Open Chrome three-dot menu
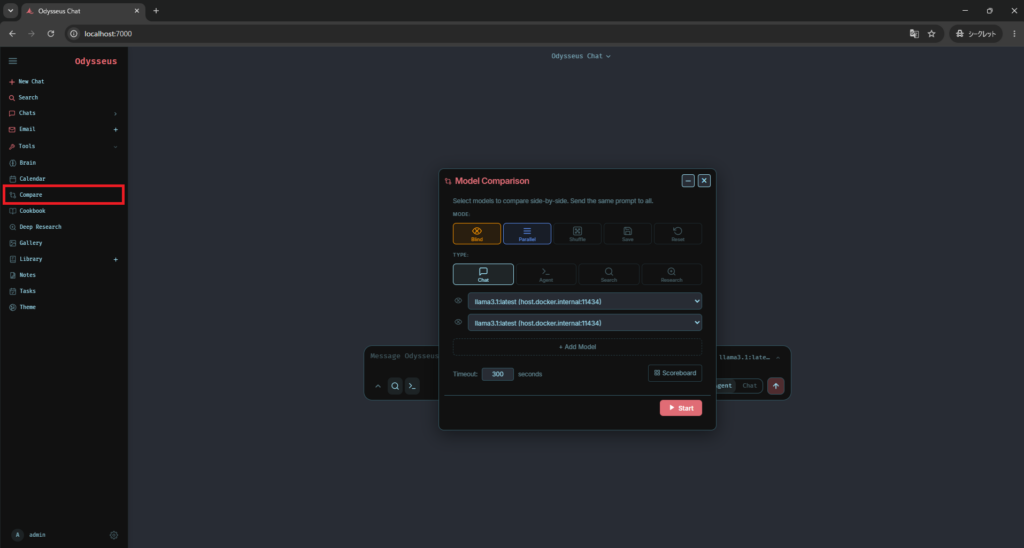The height and width of the screenshot is (548, 1024). tap(1014, 34)
